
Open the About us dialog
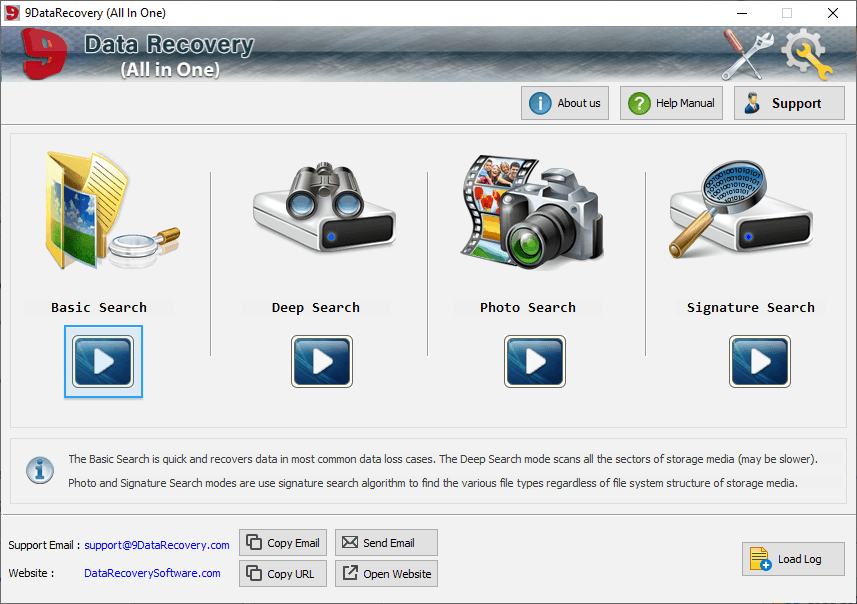(565, 103)
